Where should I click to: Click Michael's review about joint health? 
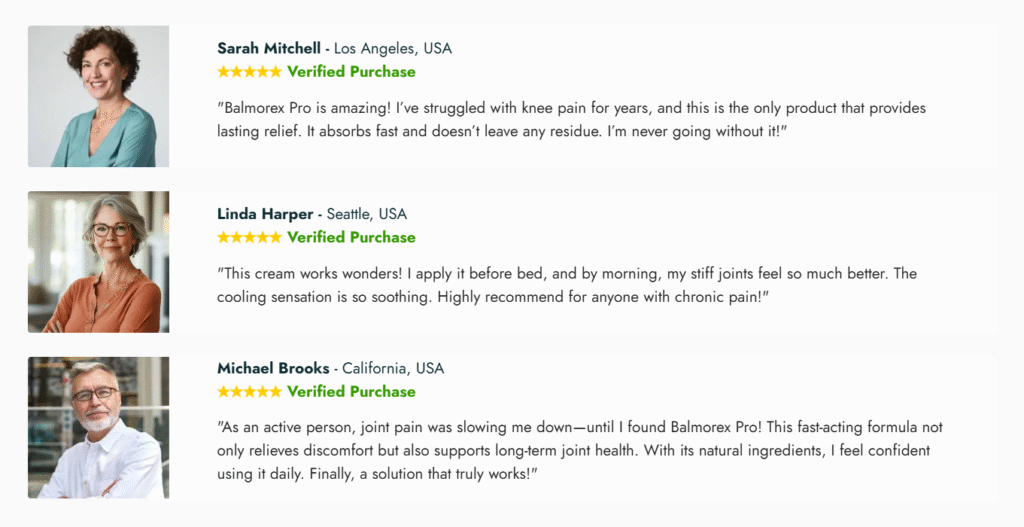(x=580, y=451)
